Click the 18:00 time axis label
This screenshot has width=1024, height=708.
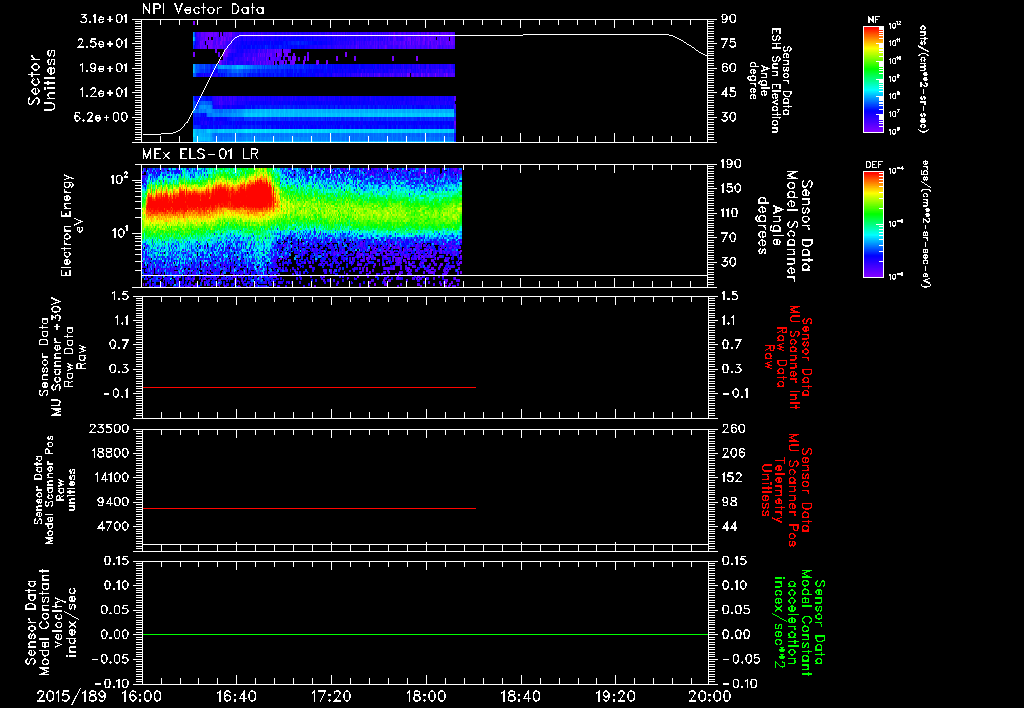426,696
